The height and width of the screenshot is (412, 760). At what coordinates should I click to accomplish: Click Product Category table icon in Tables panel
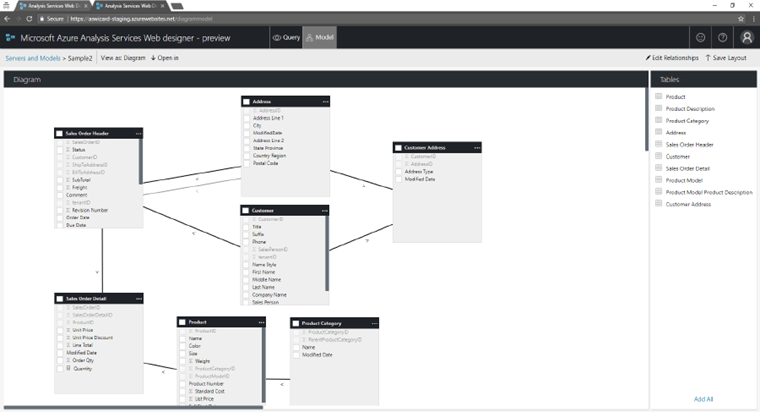pos(658,120)
